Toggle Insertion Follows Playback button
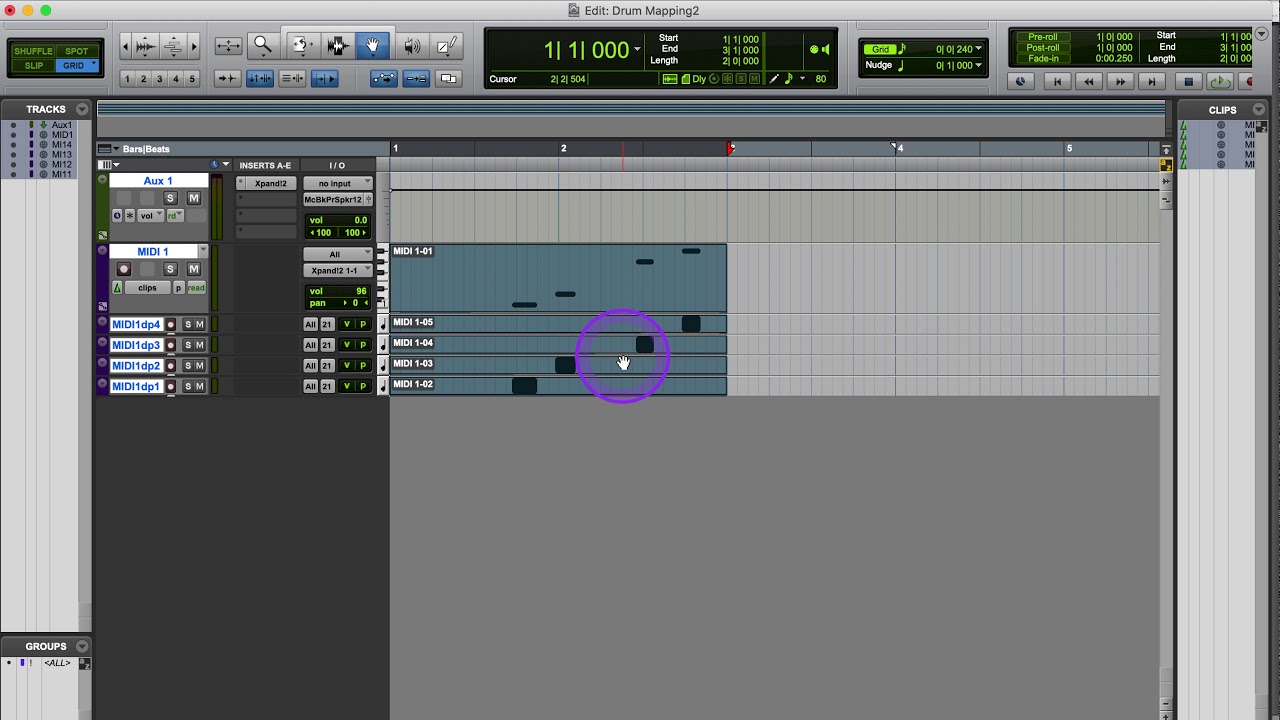The width and height of the screenshot is (1280, 720). (324, 79)
